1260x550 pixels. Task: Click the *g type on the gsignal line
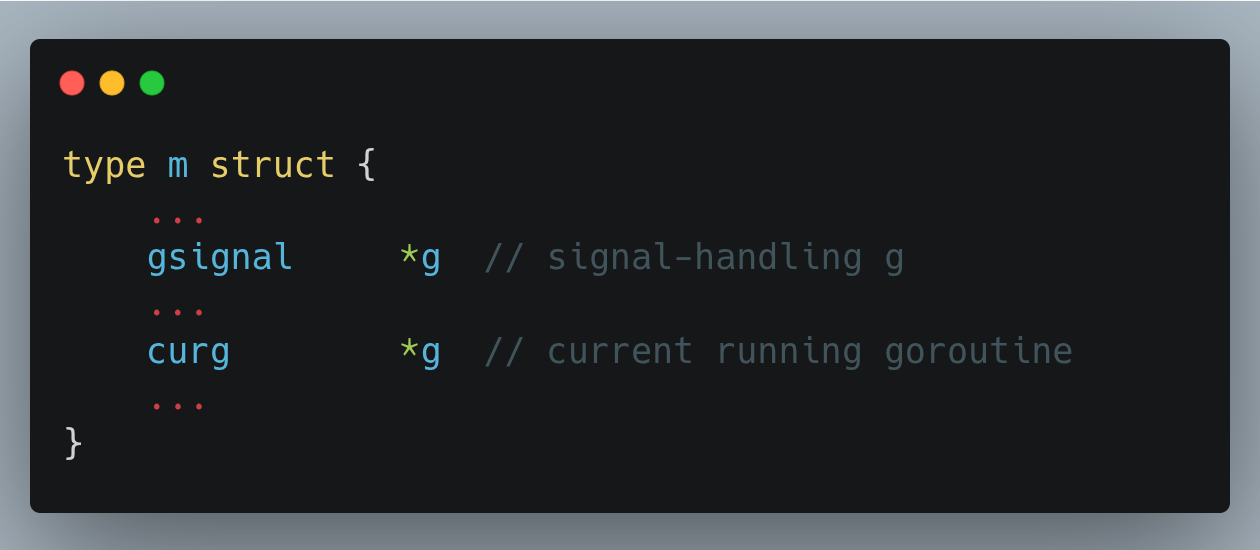pyautogui.click(x=420, y=258)
